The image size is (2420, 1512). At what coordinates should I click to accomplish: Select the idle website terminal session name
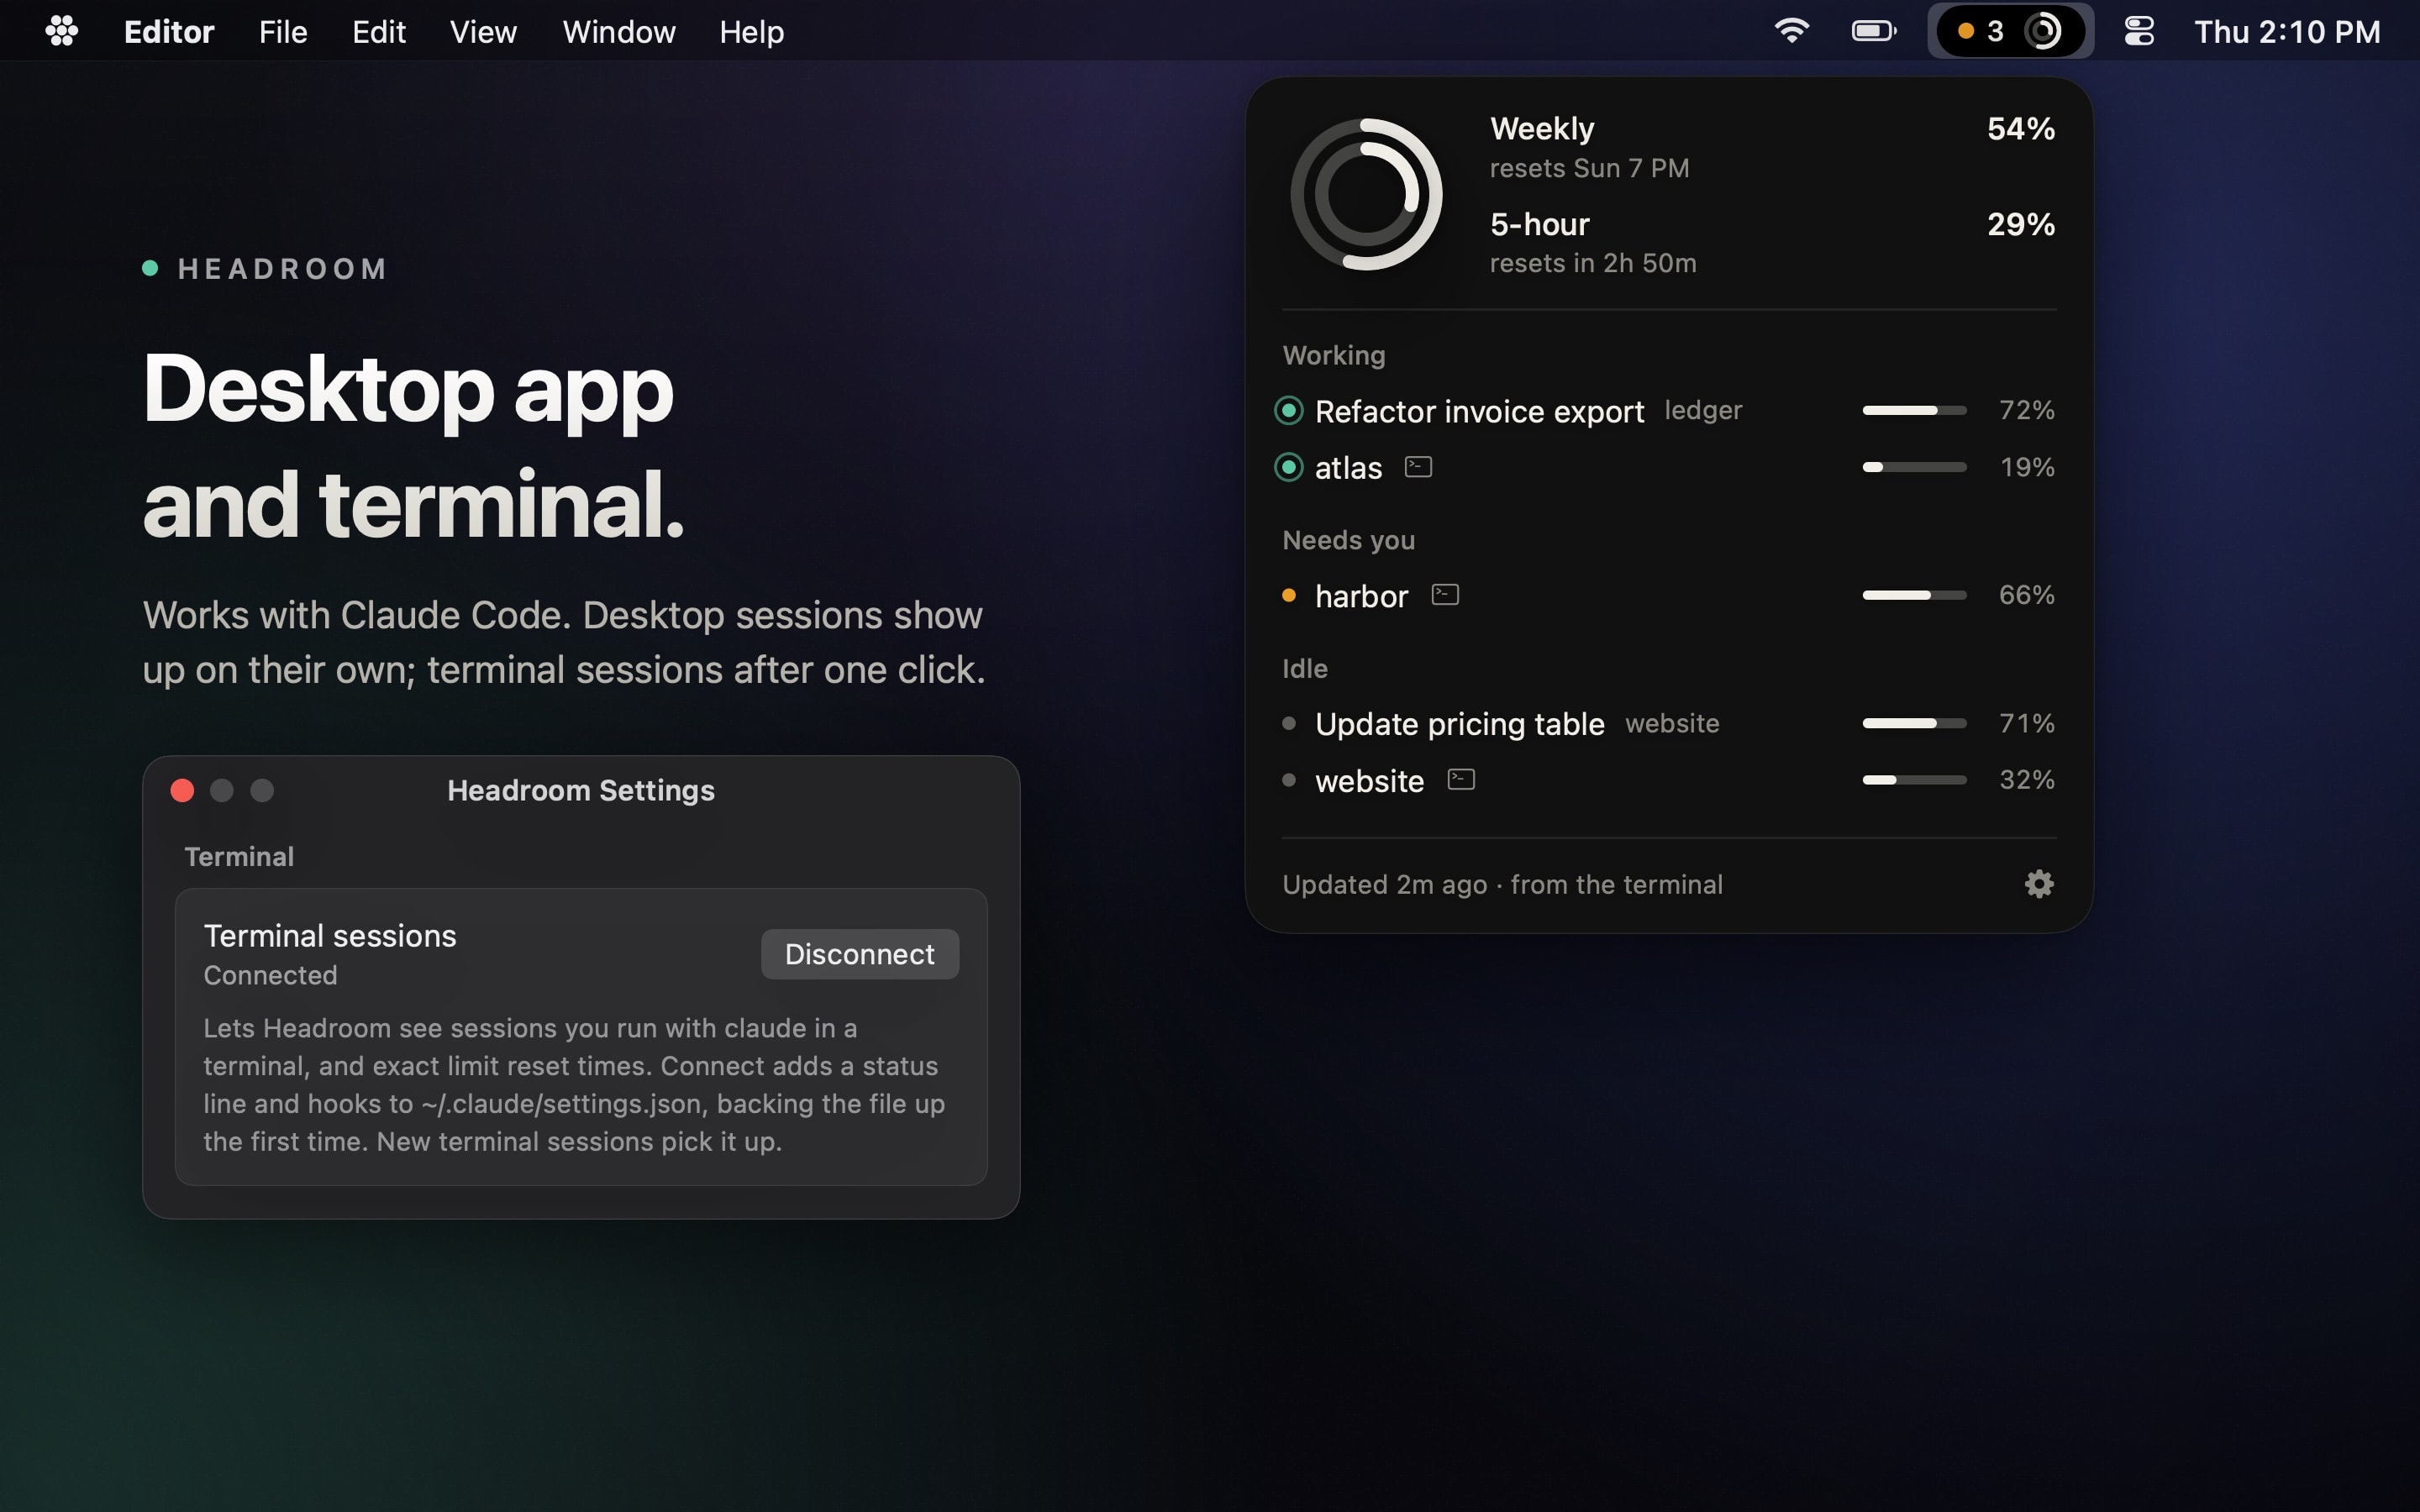coord(1369,780)
